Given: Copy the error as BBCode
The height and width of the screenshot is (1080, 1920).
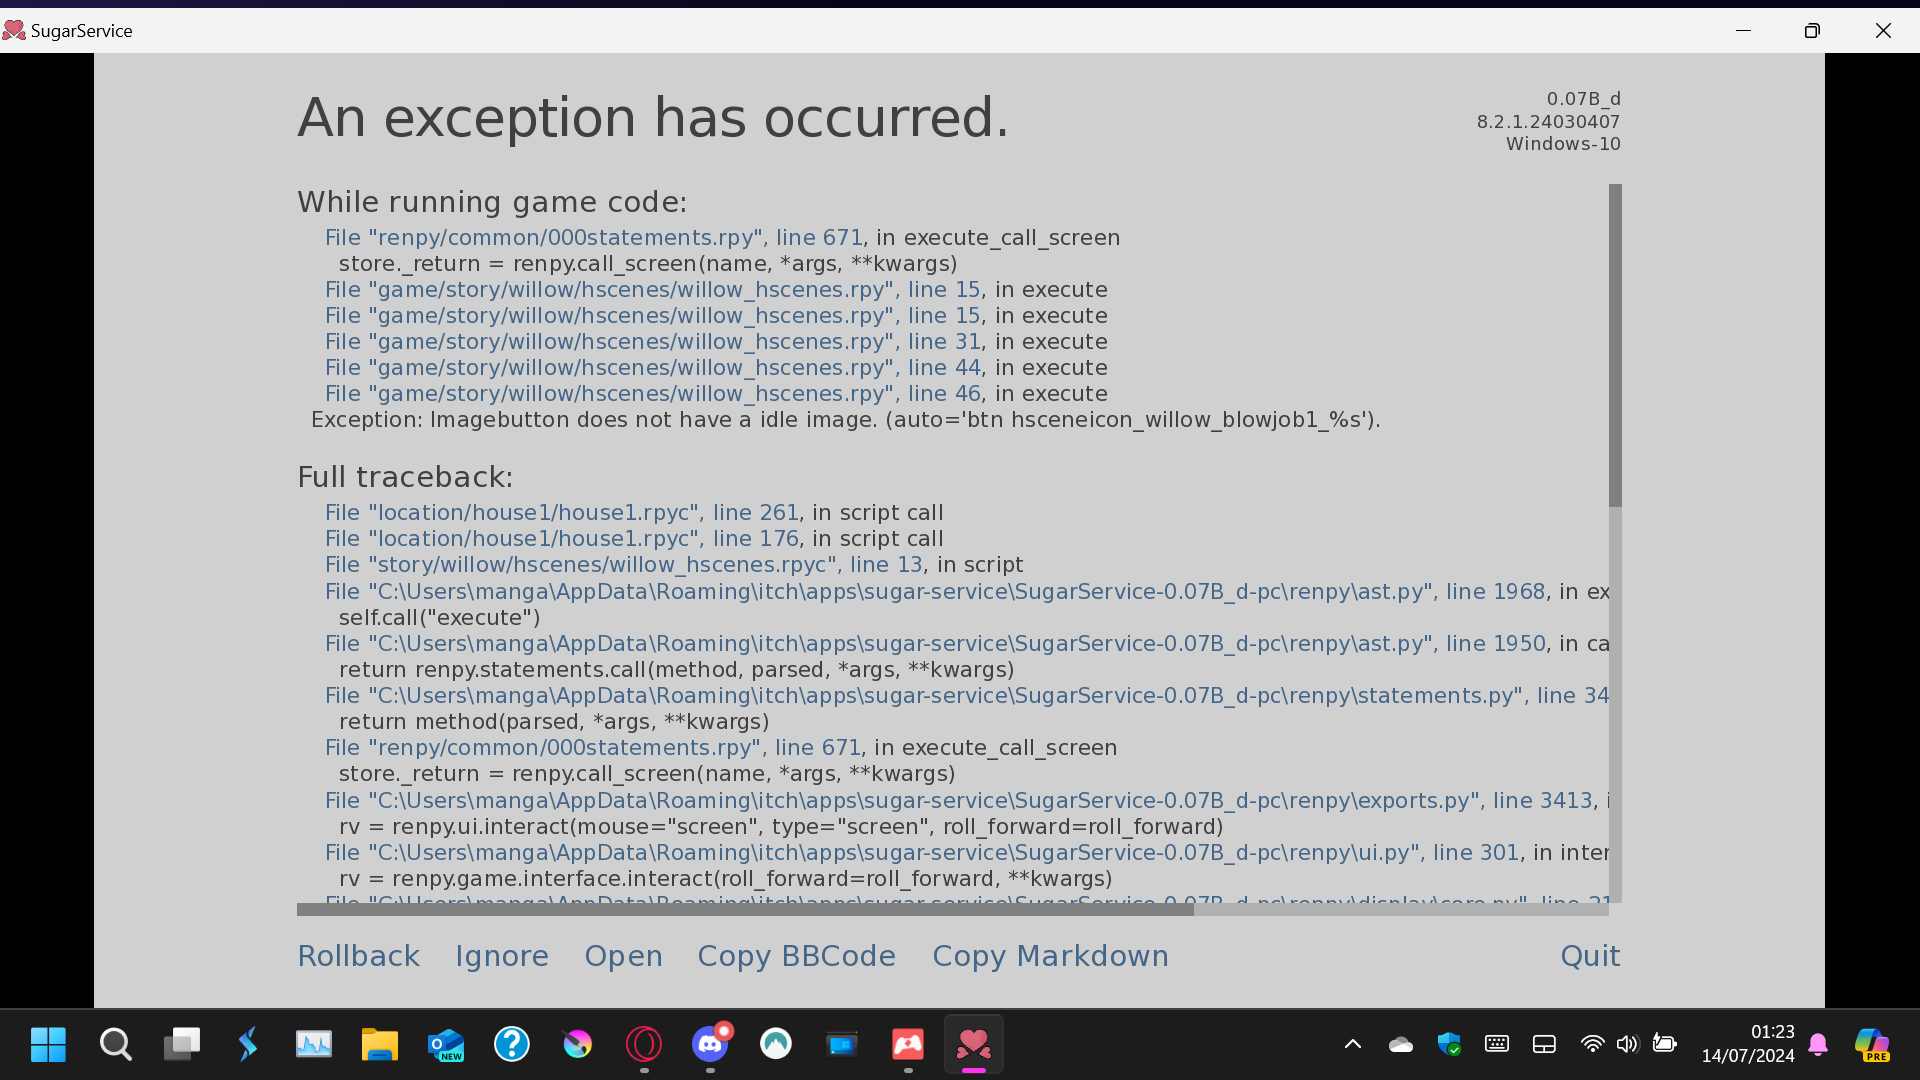Looking at the screenshot, I should (x=796, y=956).
